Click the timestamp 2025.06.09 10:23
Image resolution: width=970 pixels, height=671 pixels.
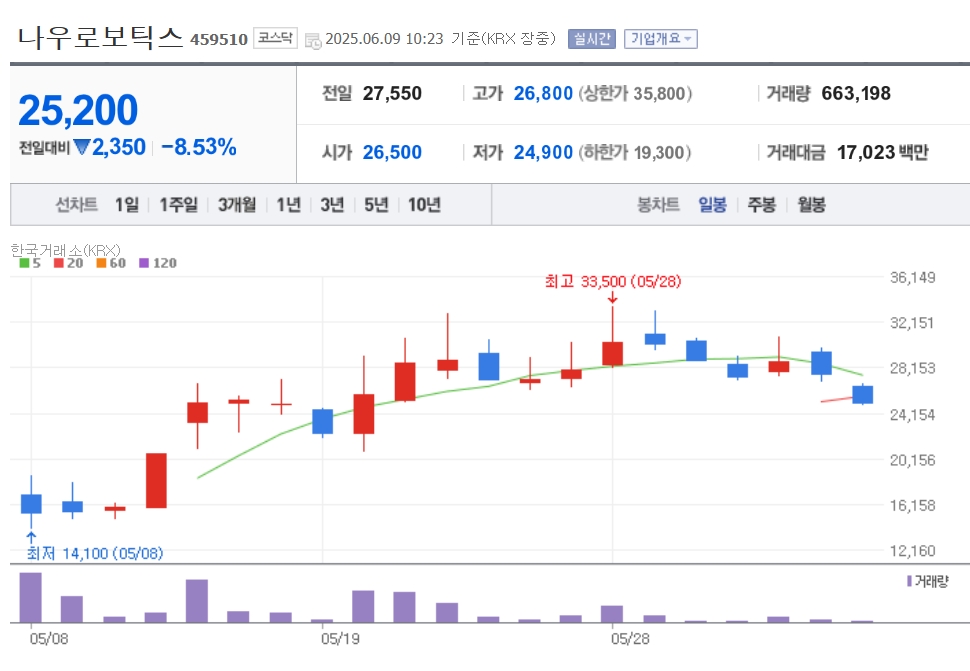pos(384,39)
